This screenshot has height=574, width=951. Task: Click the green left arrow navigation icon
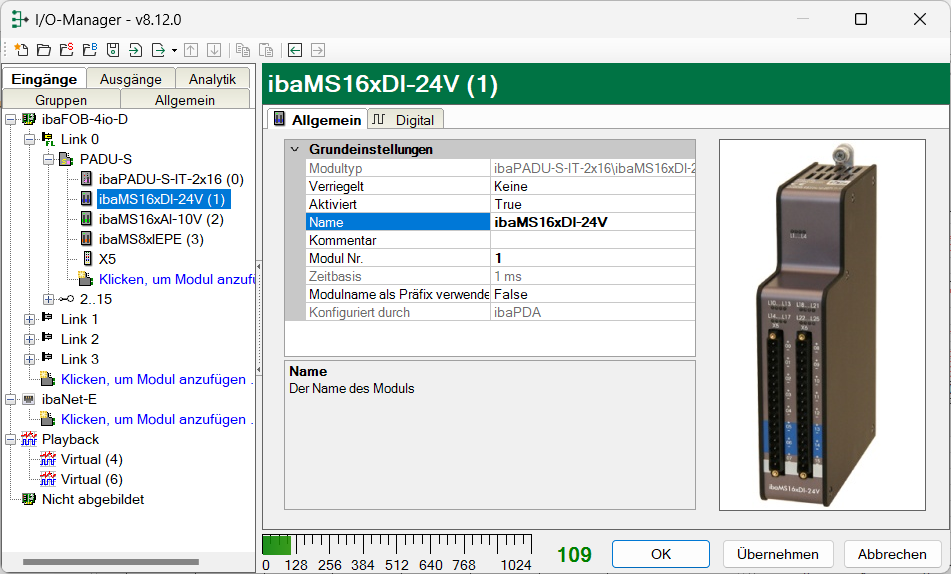coord(295,50)
